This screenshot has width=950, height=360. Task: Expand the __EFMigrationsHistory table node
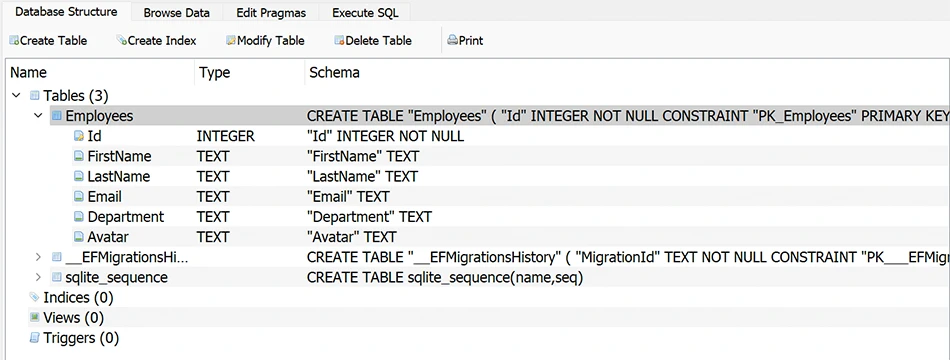coord(38,257)
